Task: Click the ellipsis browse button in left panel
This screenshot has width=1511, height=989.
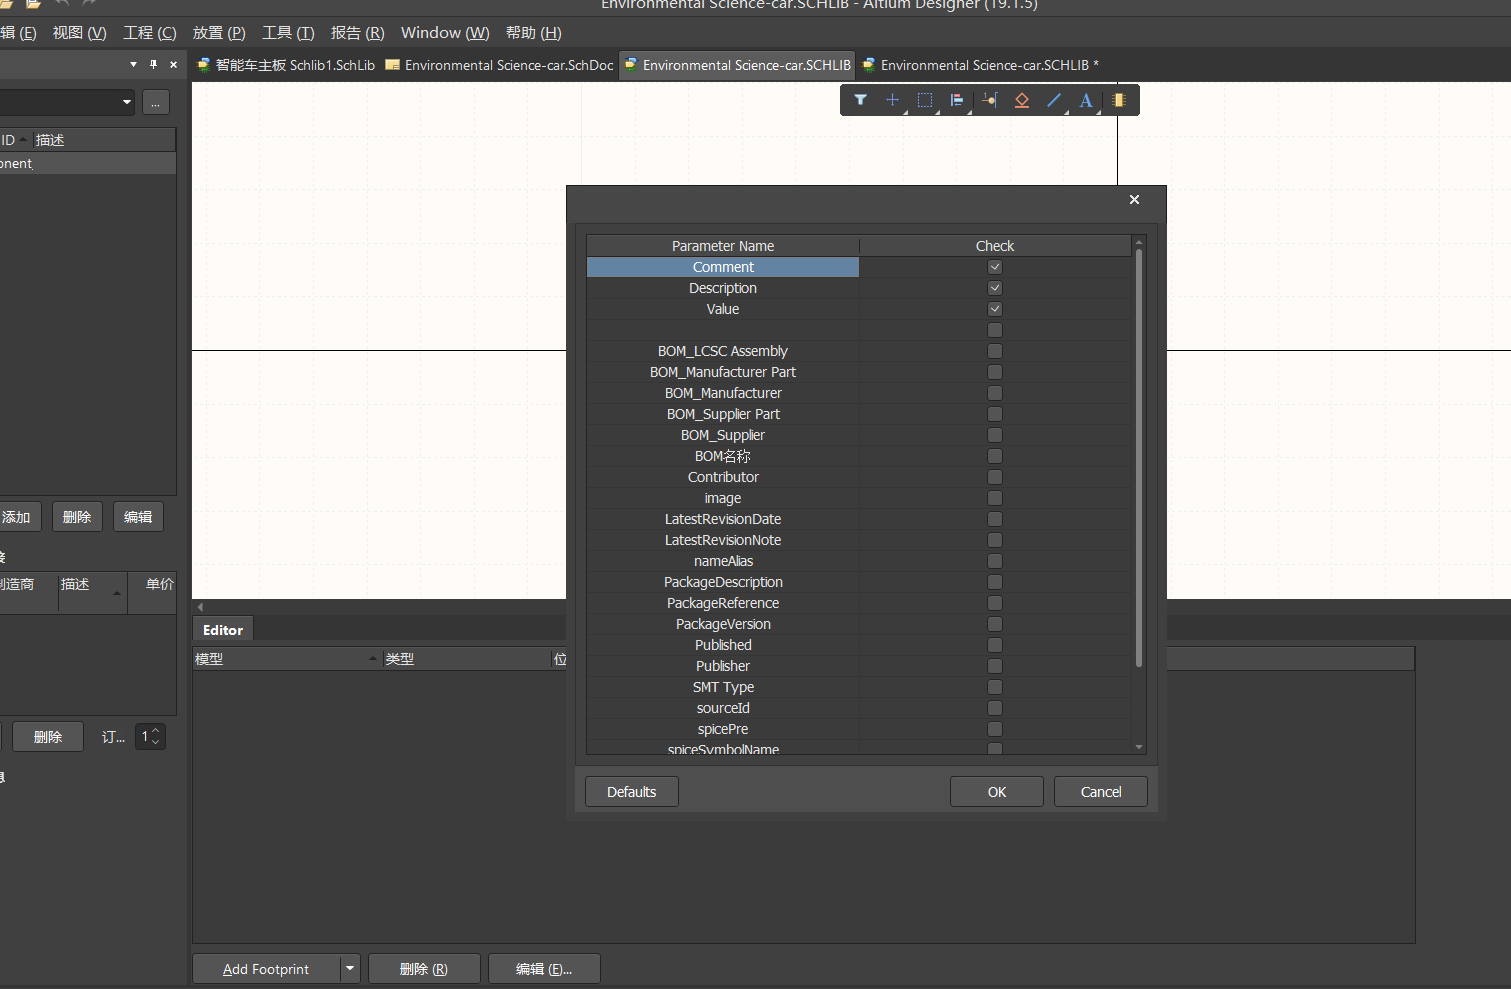Action: [156, 102]
